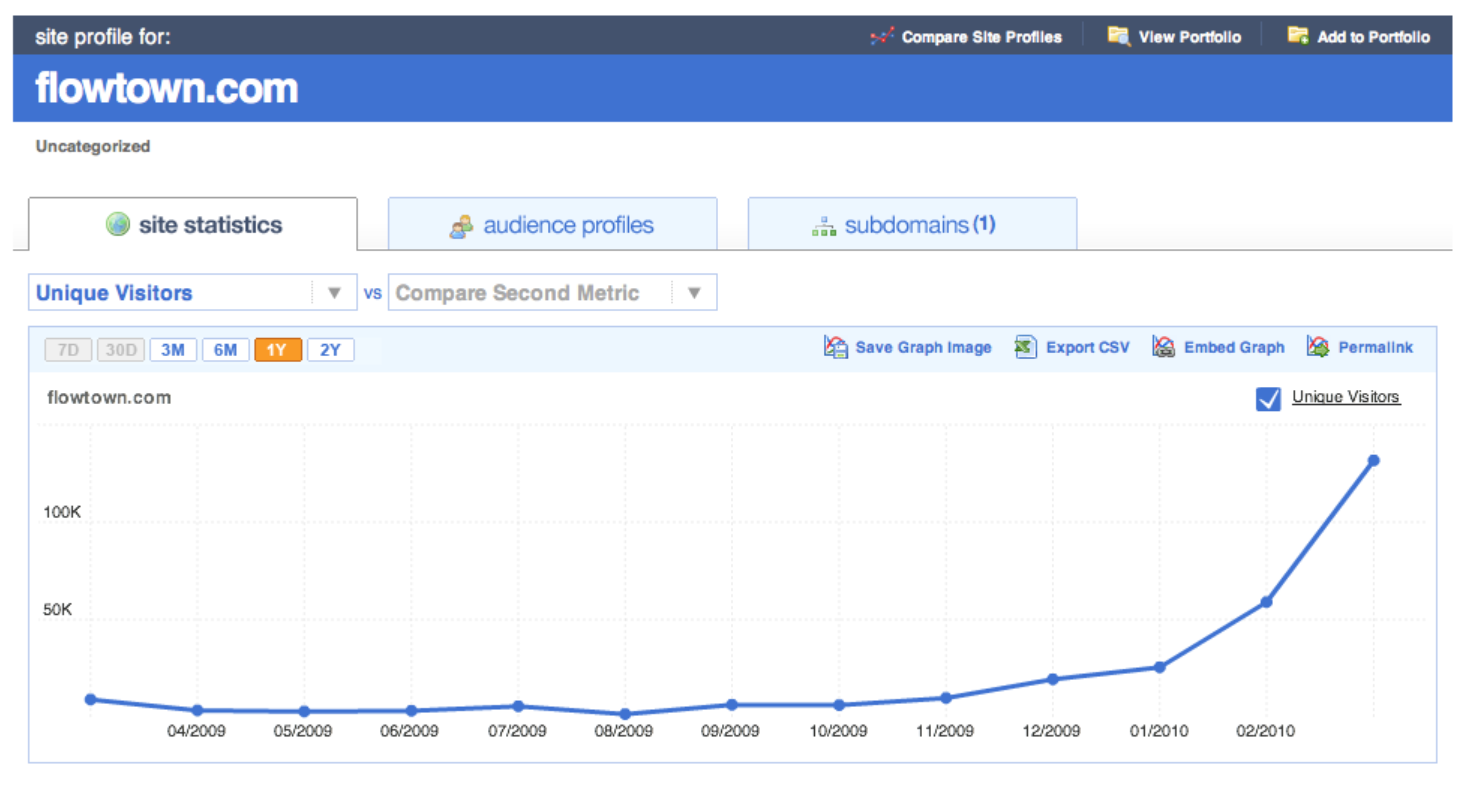Click the Embed Graph link
Screen dimensions: 1464x786
point(1234,347)
